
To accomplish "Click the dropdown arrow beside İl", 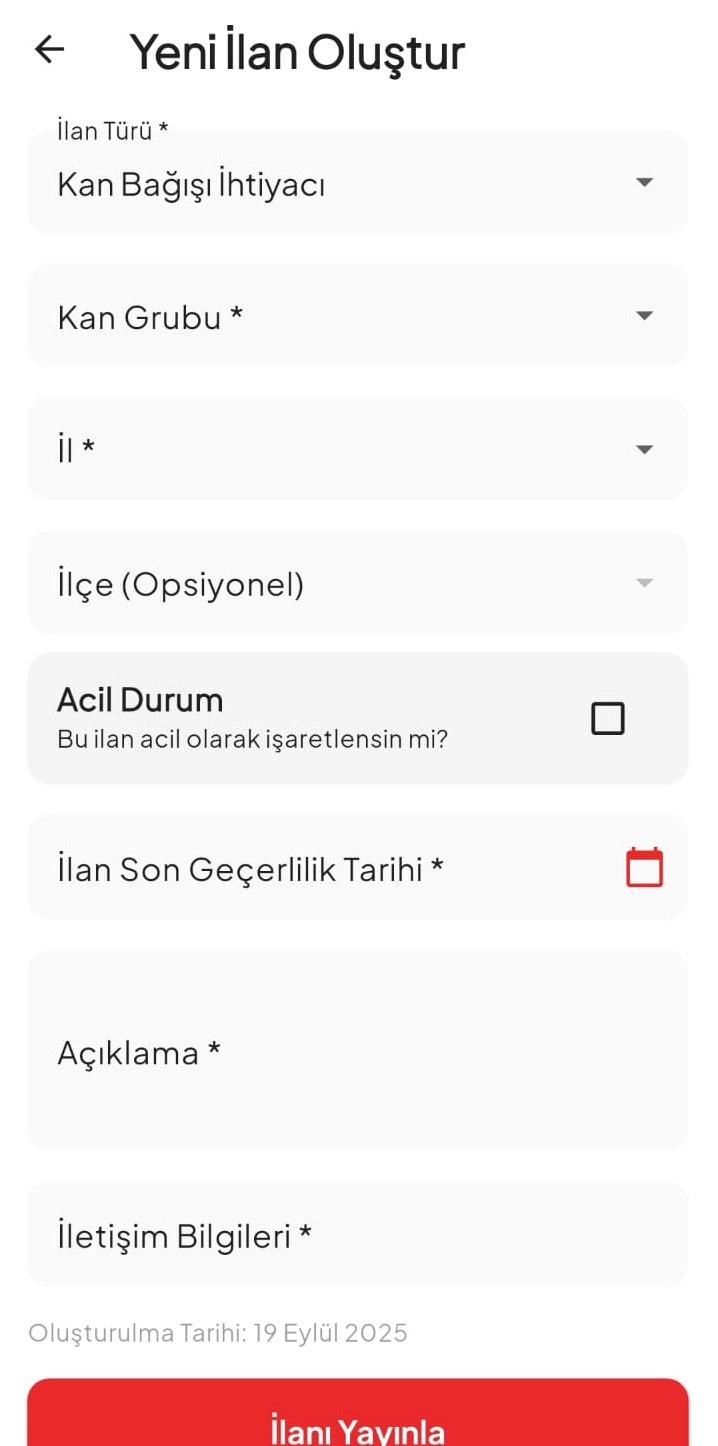I will (x=645, y=449).
